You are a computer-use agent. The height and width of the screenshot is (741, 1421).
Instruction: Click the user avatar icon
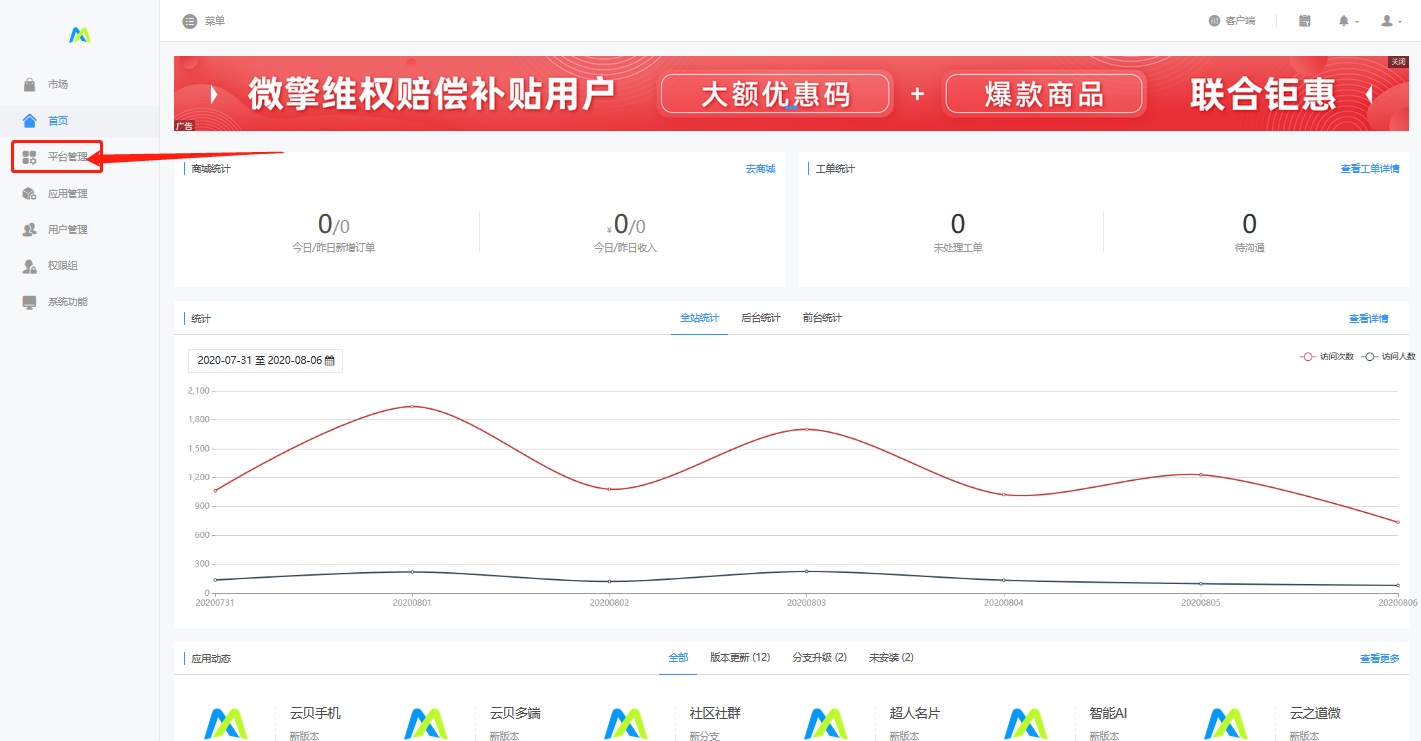coord(1387,21)
